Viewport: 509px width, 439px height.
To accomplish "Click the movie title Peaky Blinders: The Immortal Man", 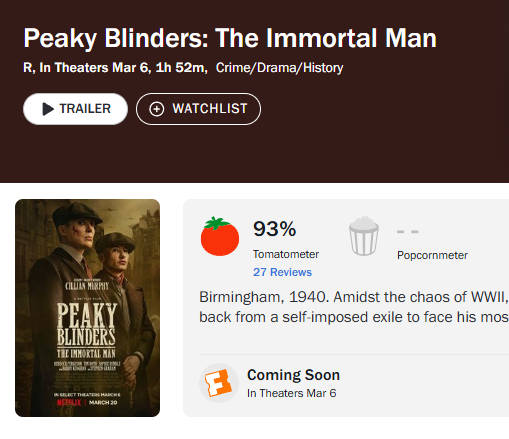I will click(x=230, y=38).
